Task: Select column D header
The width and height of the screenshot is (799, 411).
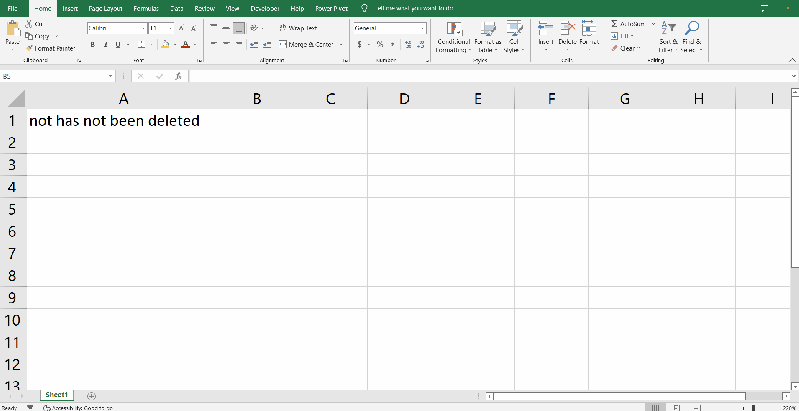Action: (x=404, y=98)
